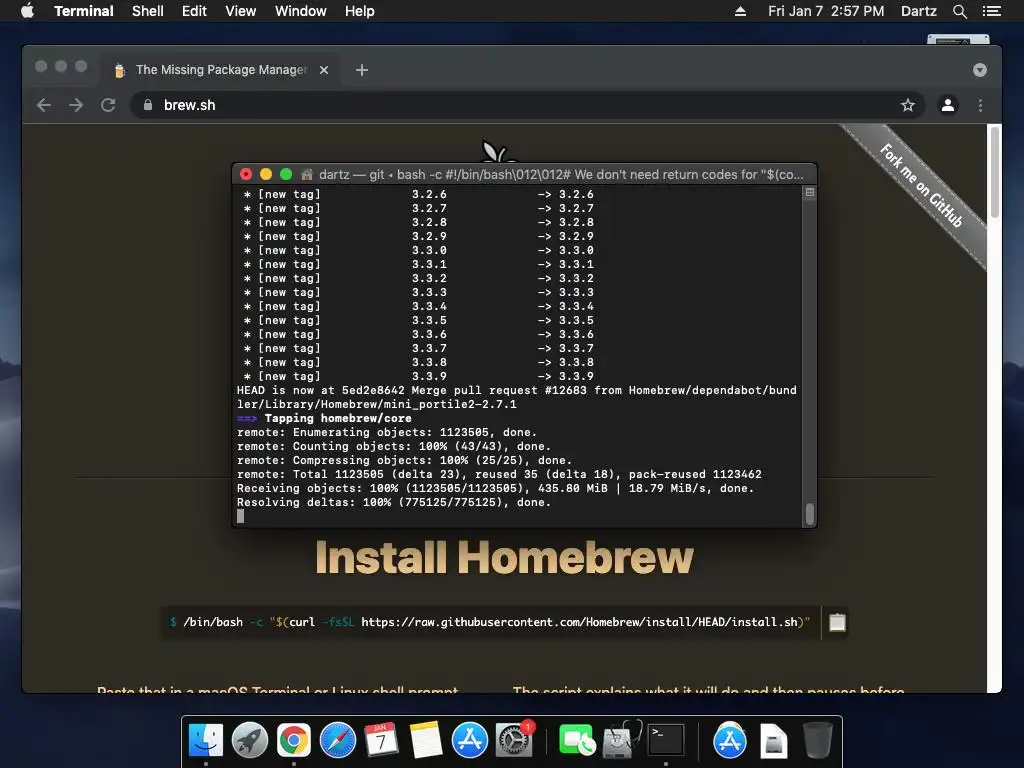Click the 'Resolving deltas' output line
This screenshot has width=1024, height=768.
pos(394,502)
